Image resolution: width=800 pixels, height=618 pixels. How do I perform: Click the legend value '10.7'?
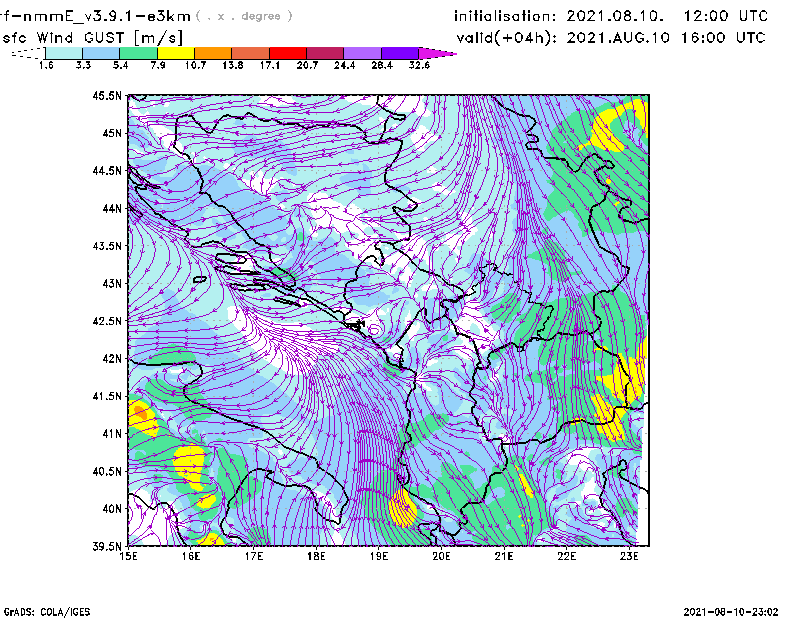point(195,65)
